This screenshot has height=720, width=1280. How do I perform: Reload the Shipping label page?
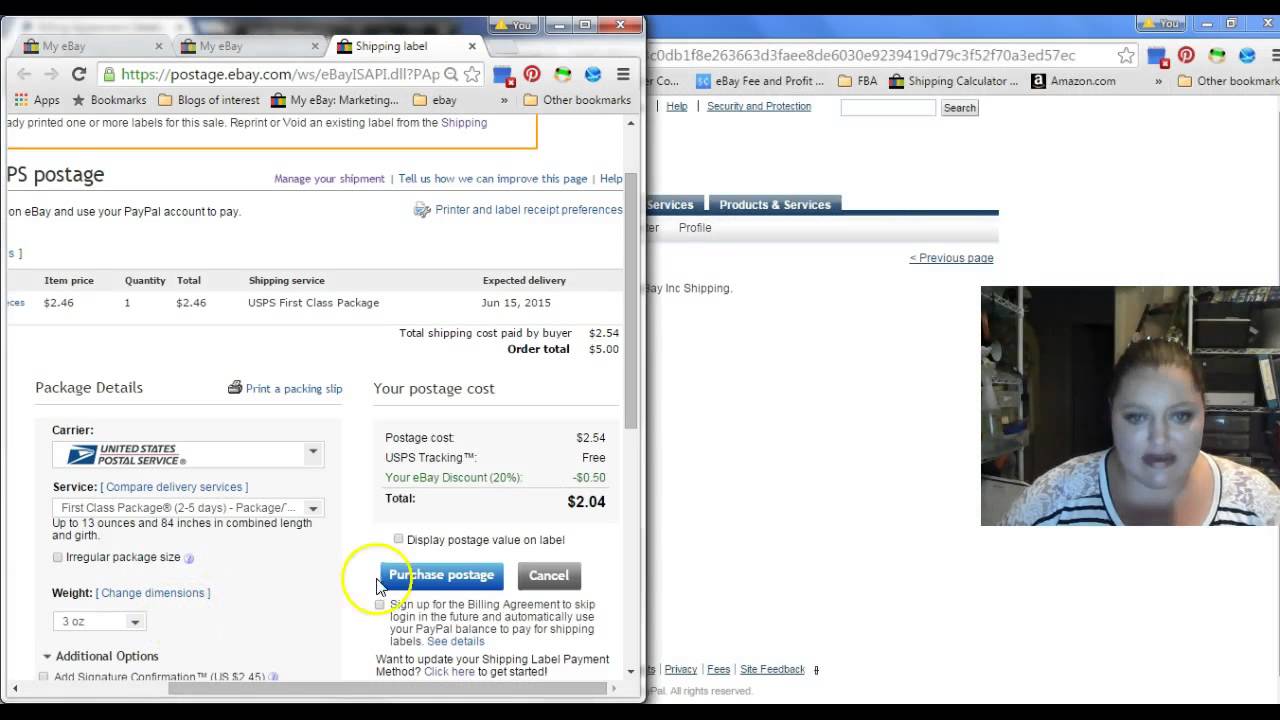pos(79,74)
